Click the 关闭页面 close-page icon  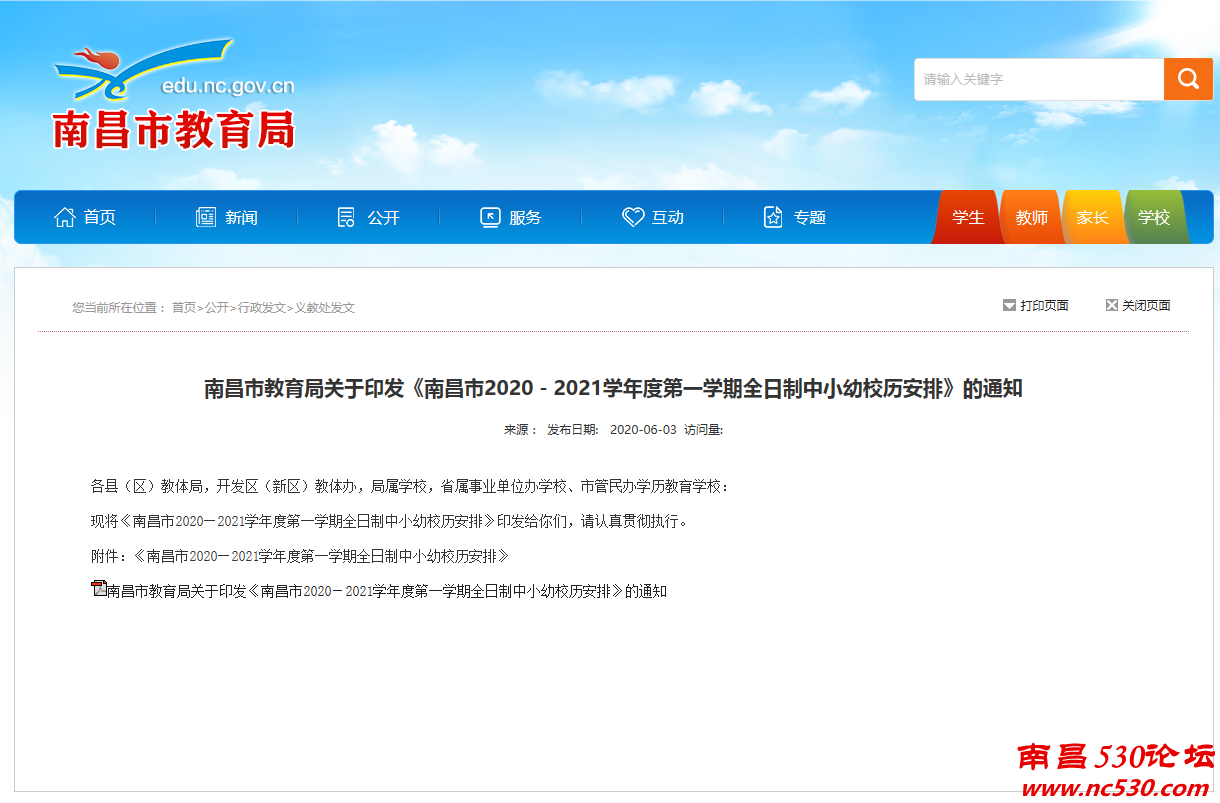[1111, 305]
